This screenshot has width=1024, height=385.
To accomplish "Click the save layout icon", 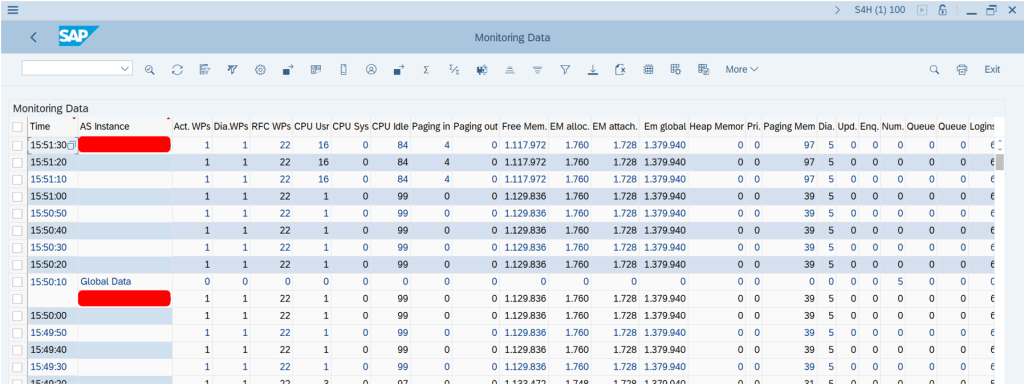I will click(x=703, y=69).
